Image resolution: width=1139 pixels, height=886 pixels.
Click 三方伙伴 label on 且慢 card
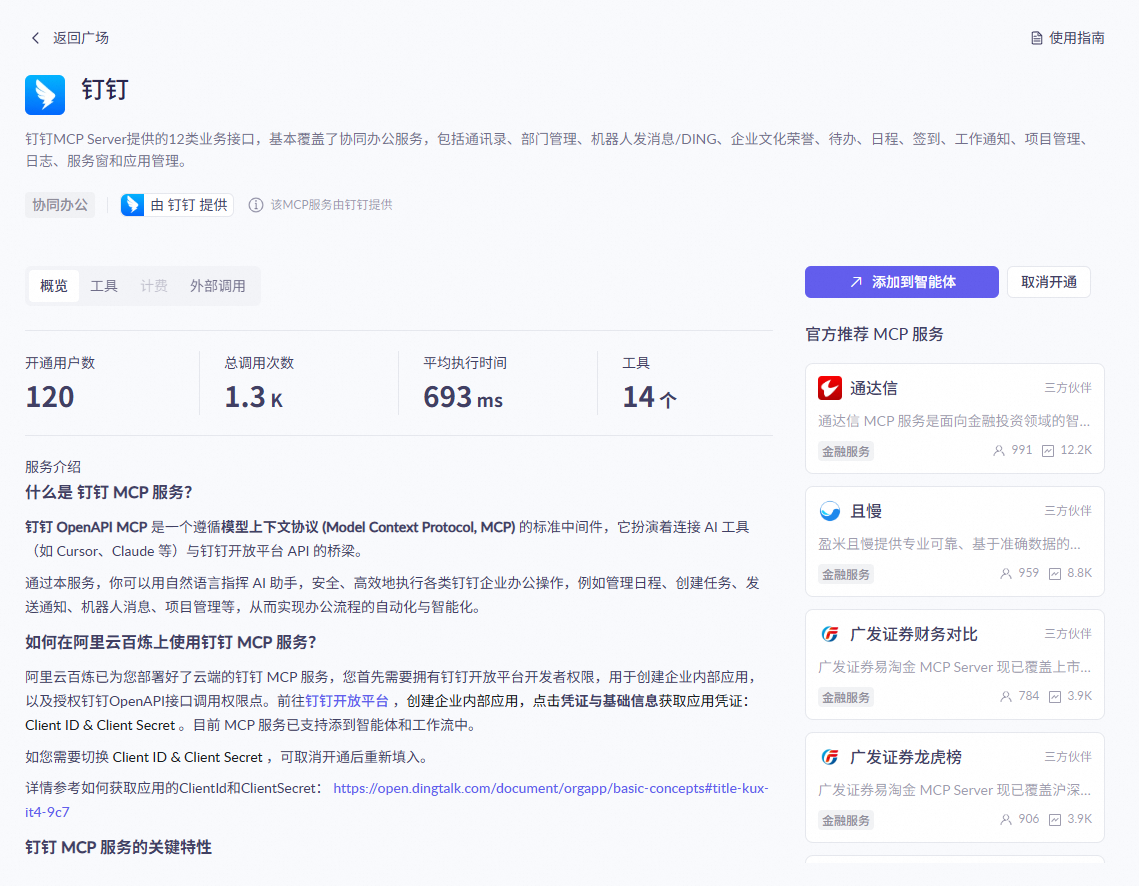pos(1068,511)
